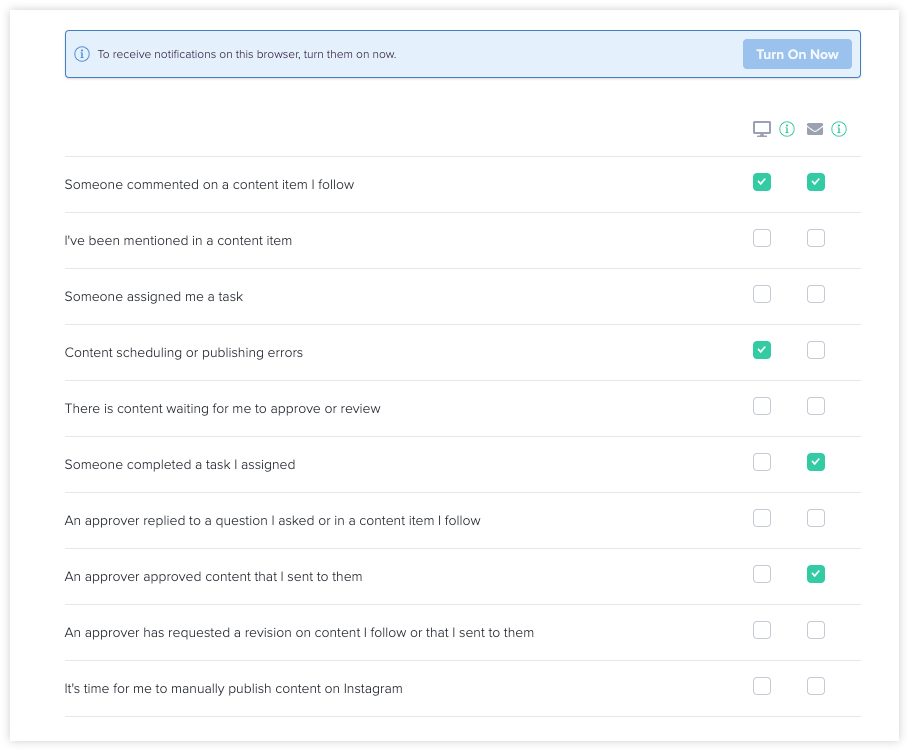
Task: Enable email notification for assigned task
Action: [x=816, y=294]
